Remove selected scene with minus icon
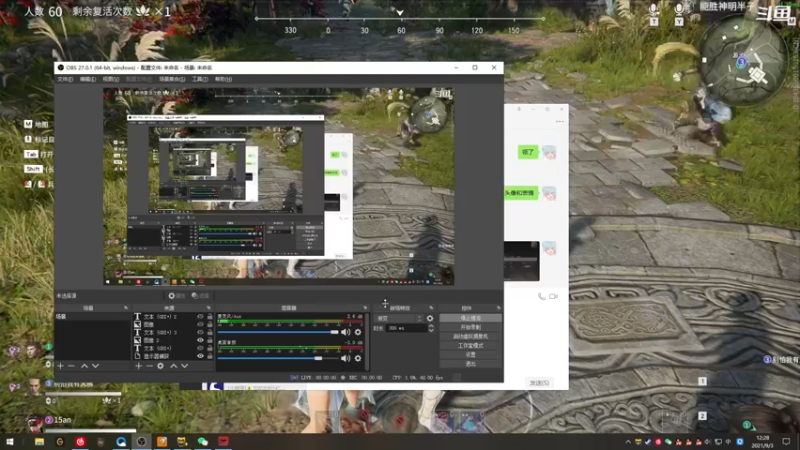 [71, 366]
